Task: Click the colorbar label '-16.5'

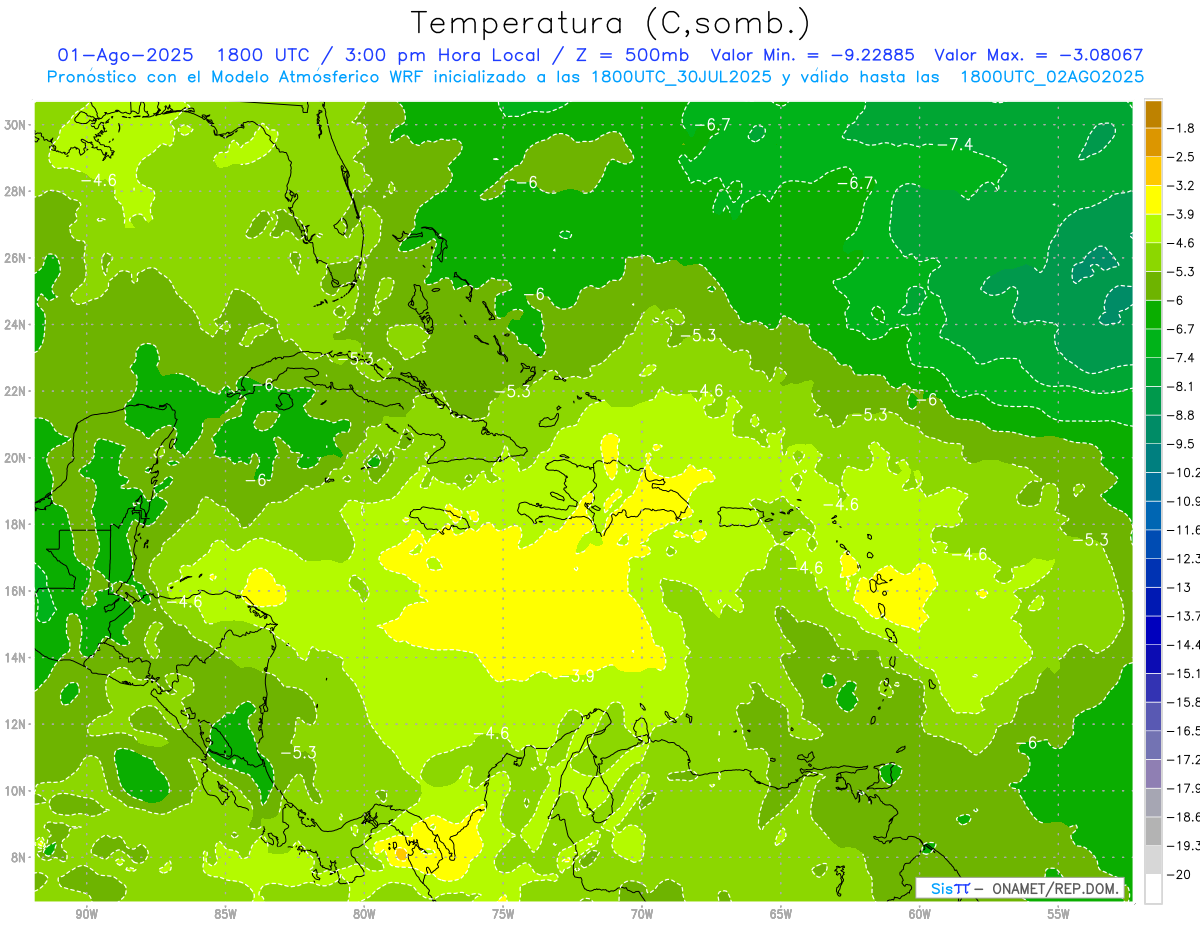Action: click(1183, 731)
